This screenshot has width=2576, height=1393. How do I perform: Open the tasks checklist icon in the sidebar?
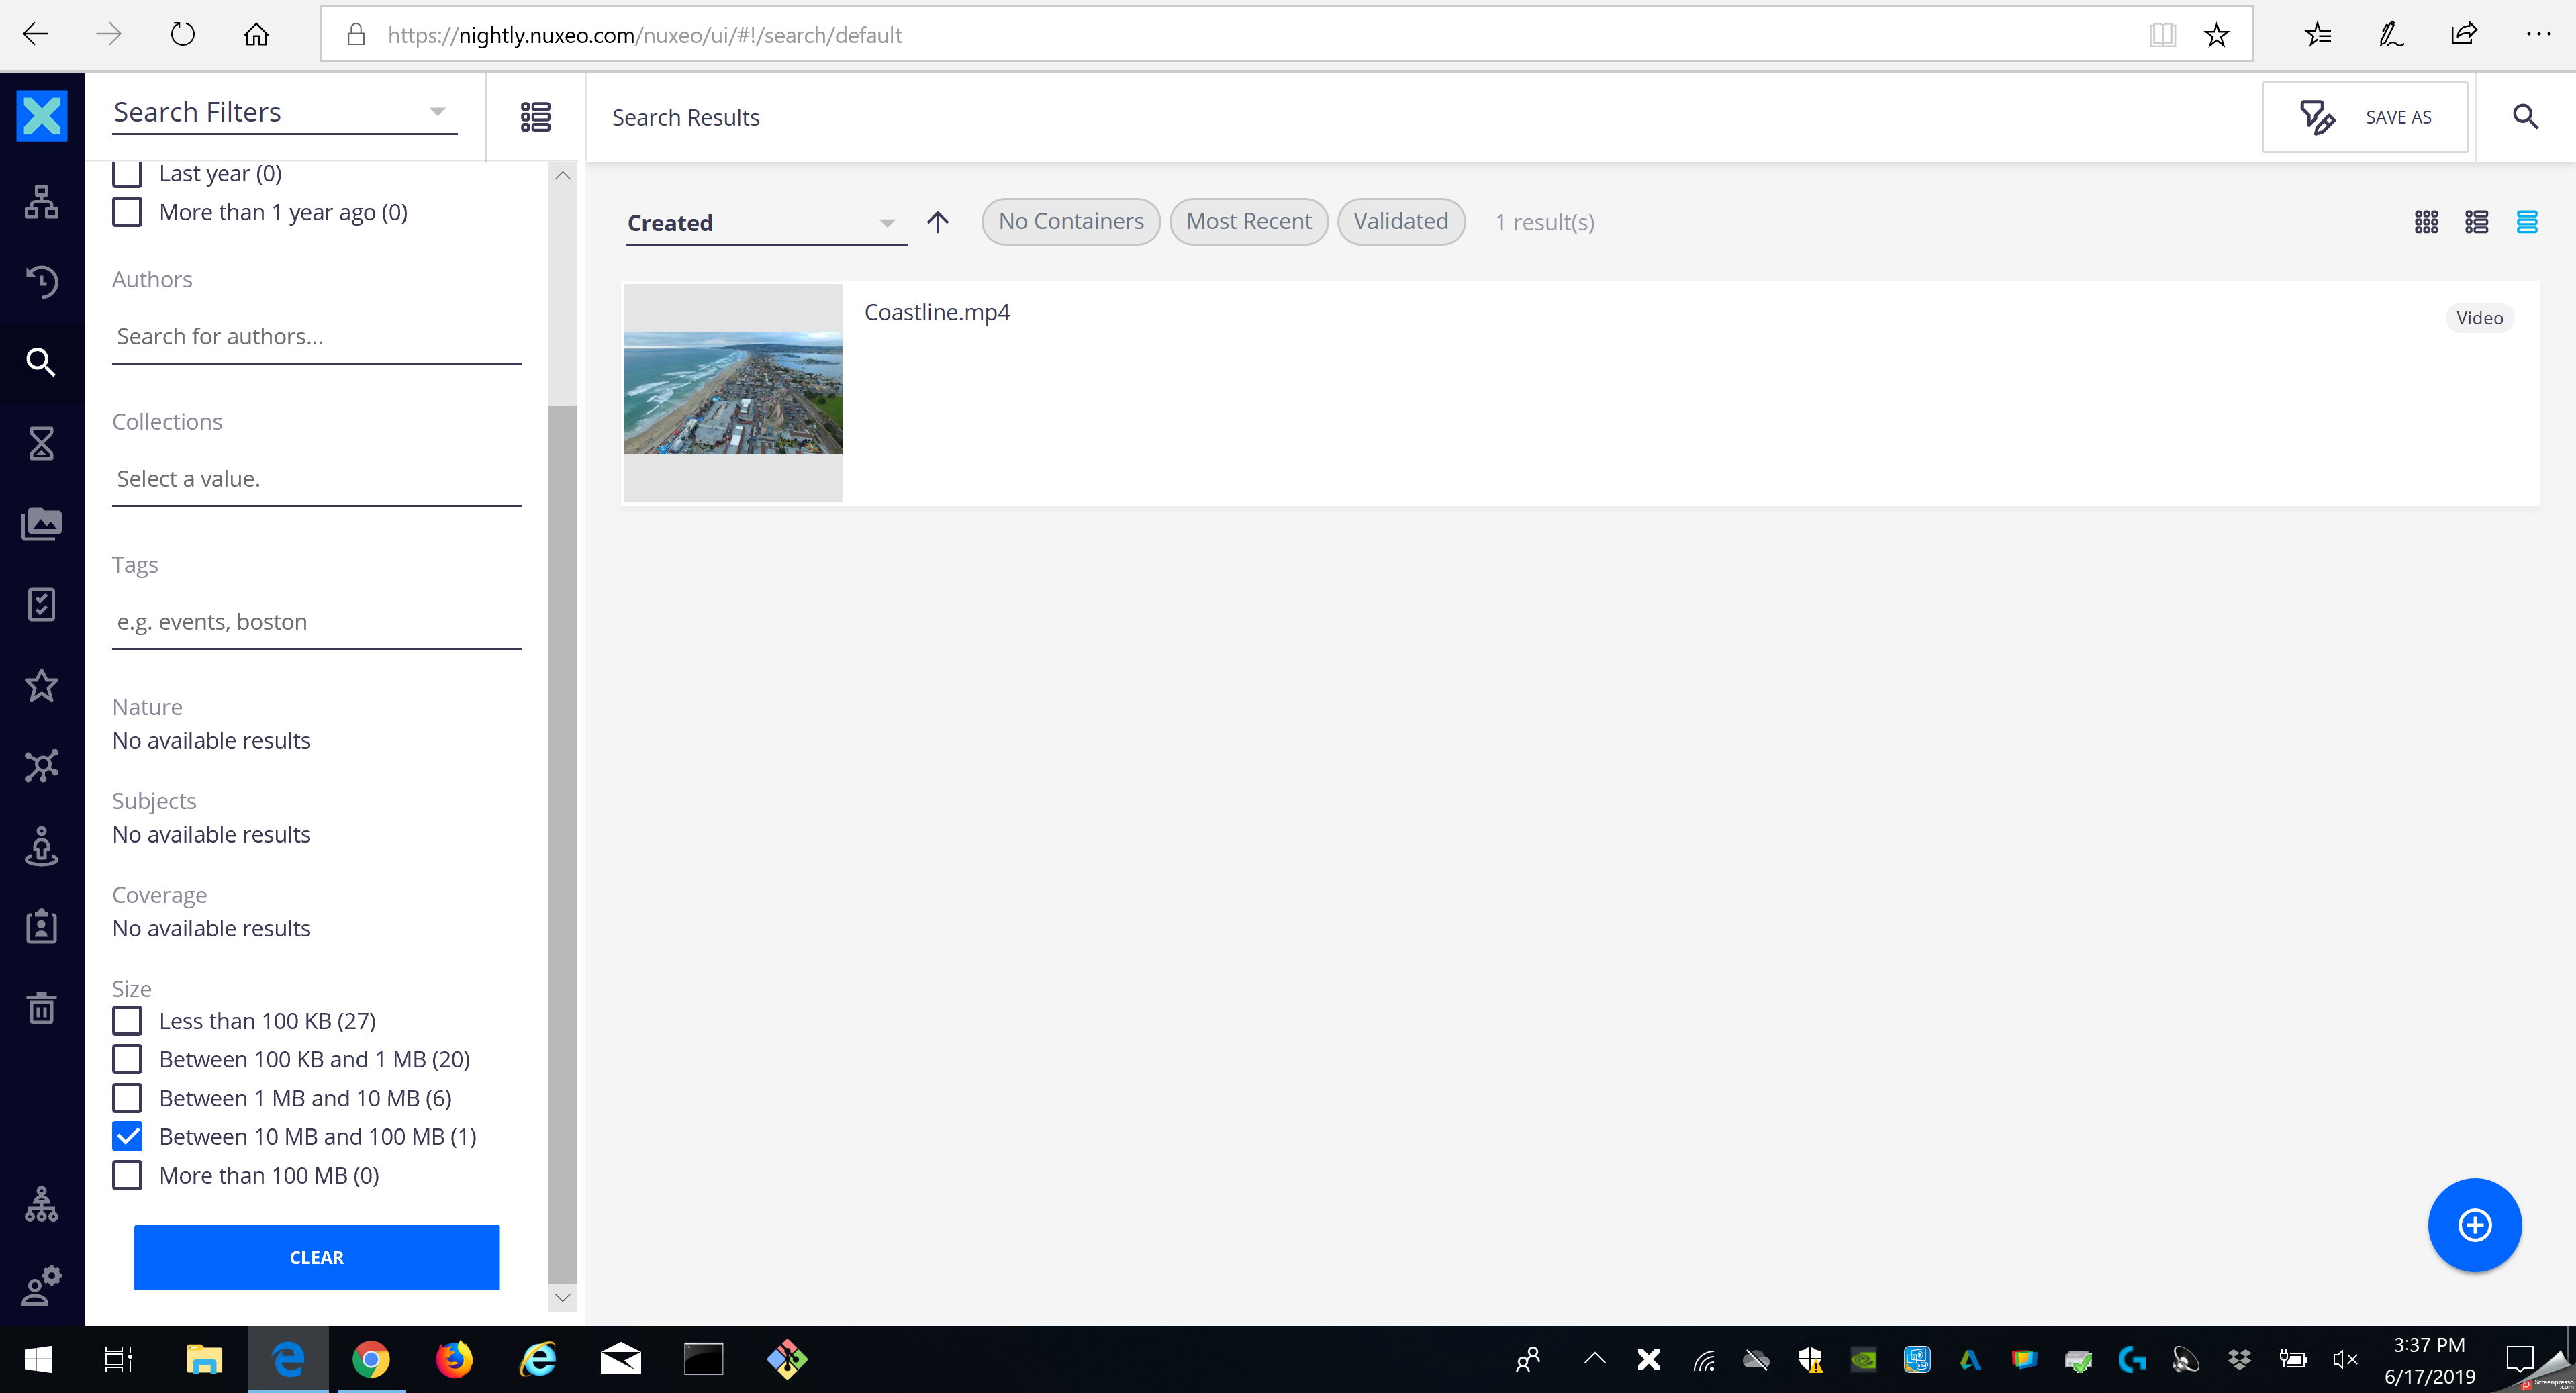pos(41,604)
